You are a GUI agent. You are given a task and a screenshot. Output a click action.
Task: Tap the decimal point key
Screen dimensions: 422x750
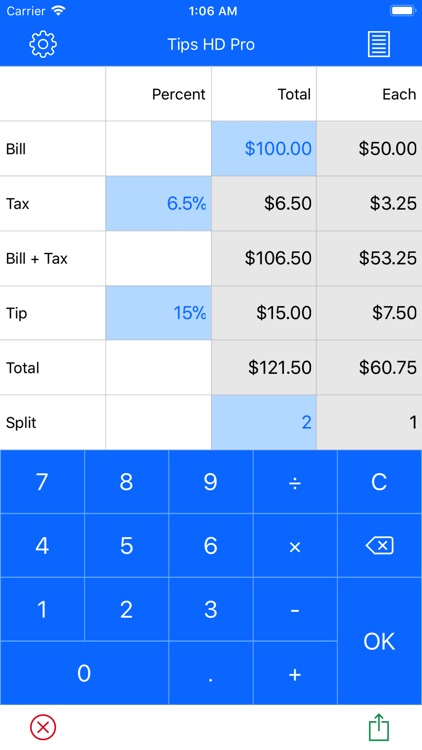click(211, 673)
